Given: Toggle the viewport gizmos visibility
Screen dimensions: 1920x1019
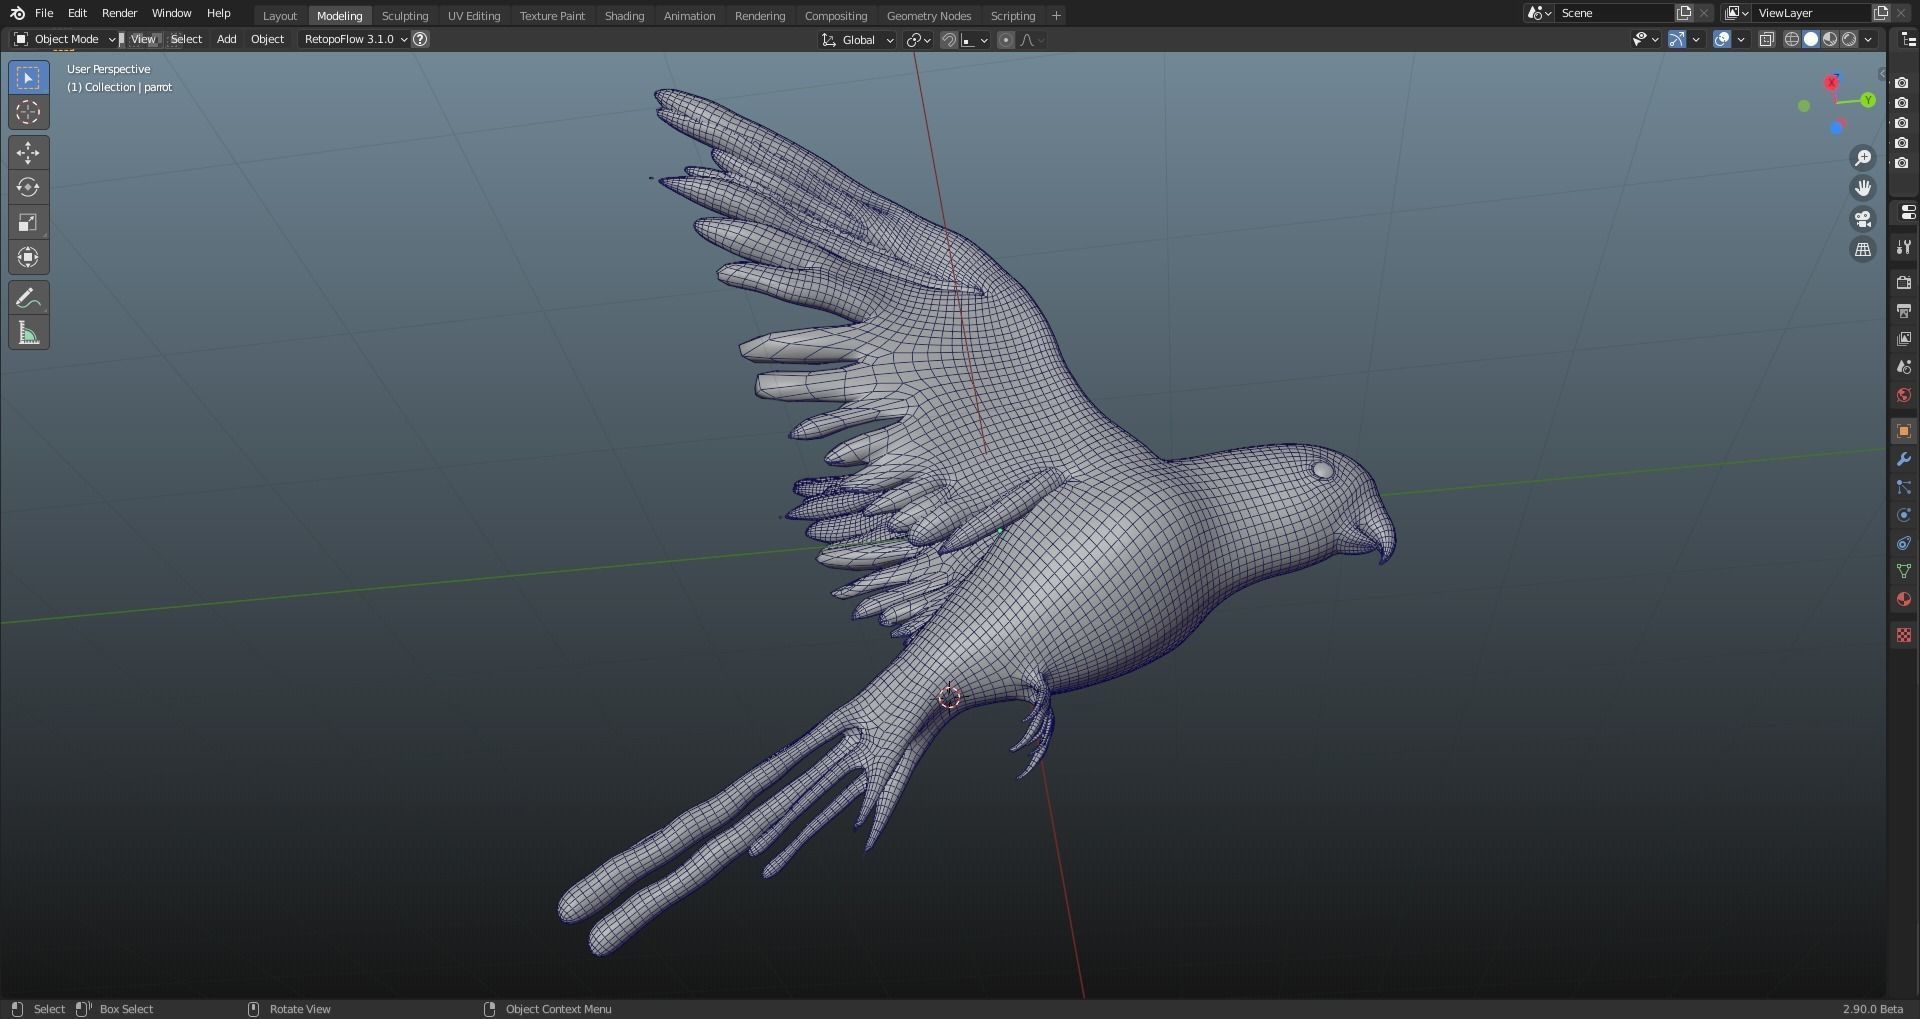Looking at the screenshot, I should point(1678,39).
